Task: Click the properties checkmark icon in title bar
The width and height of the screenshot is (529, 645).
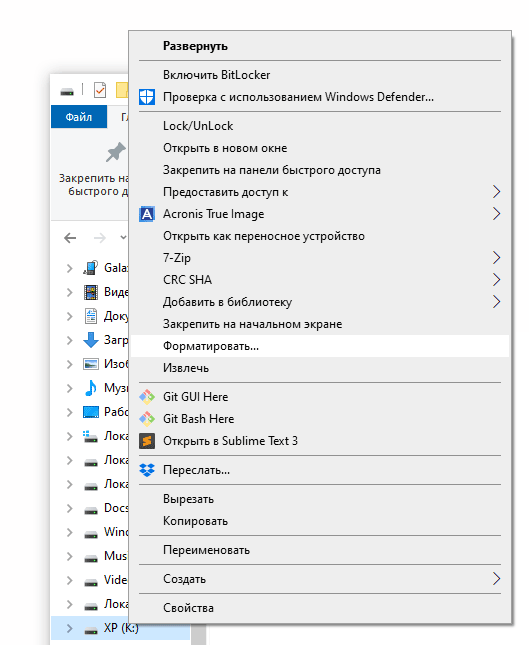Action: (x=100, y=90)
